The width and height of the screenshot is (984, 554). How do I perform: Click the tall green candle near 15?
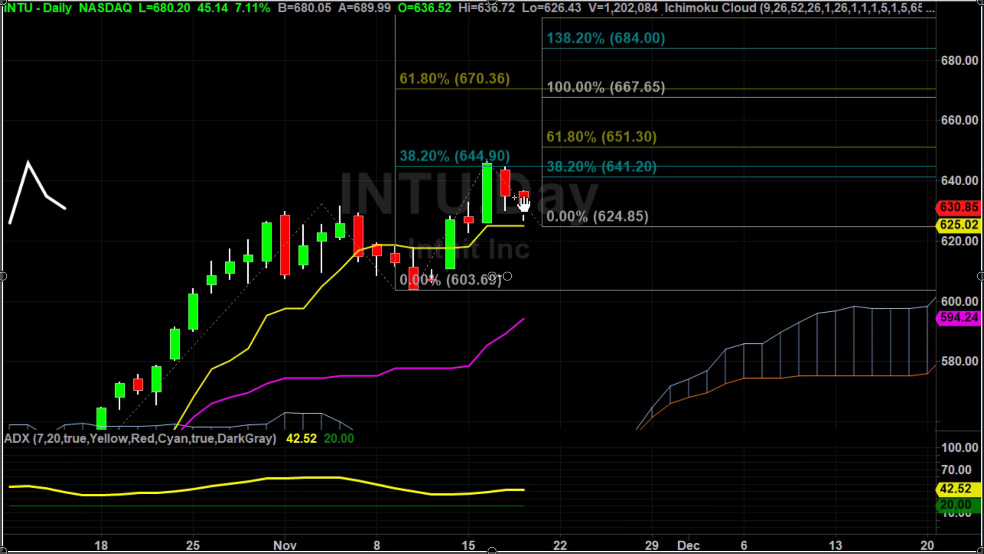(x=487, y=193)
